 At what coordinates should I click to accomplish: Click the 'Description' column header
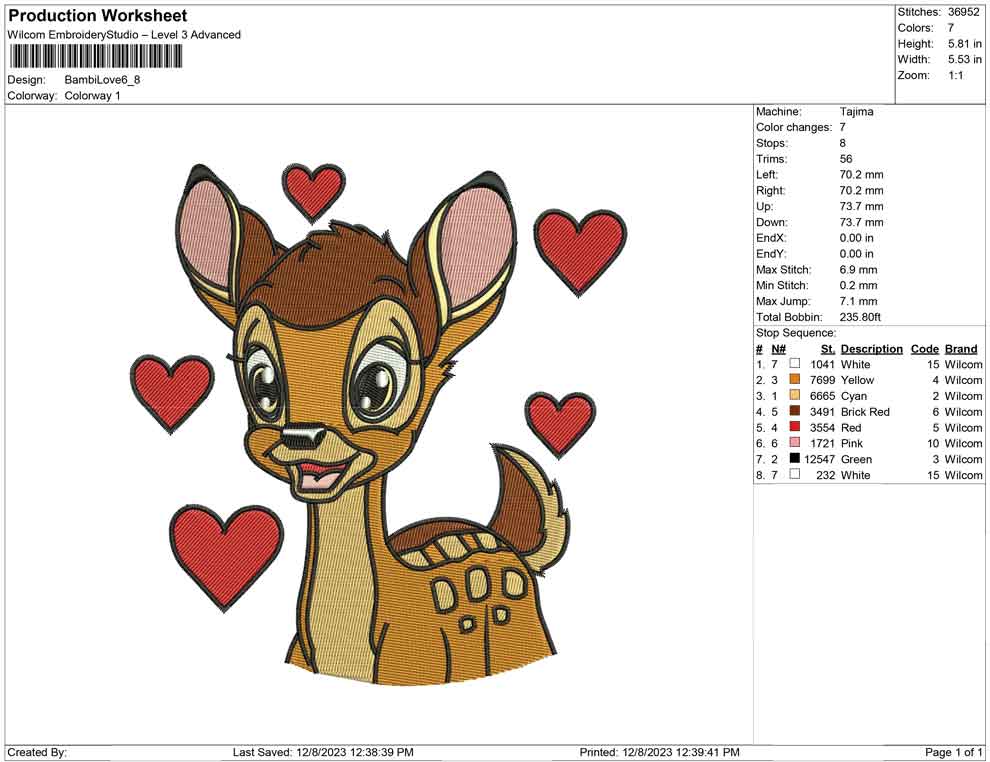872,349
